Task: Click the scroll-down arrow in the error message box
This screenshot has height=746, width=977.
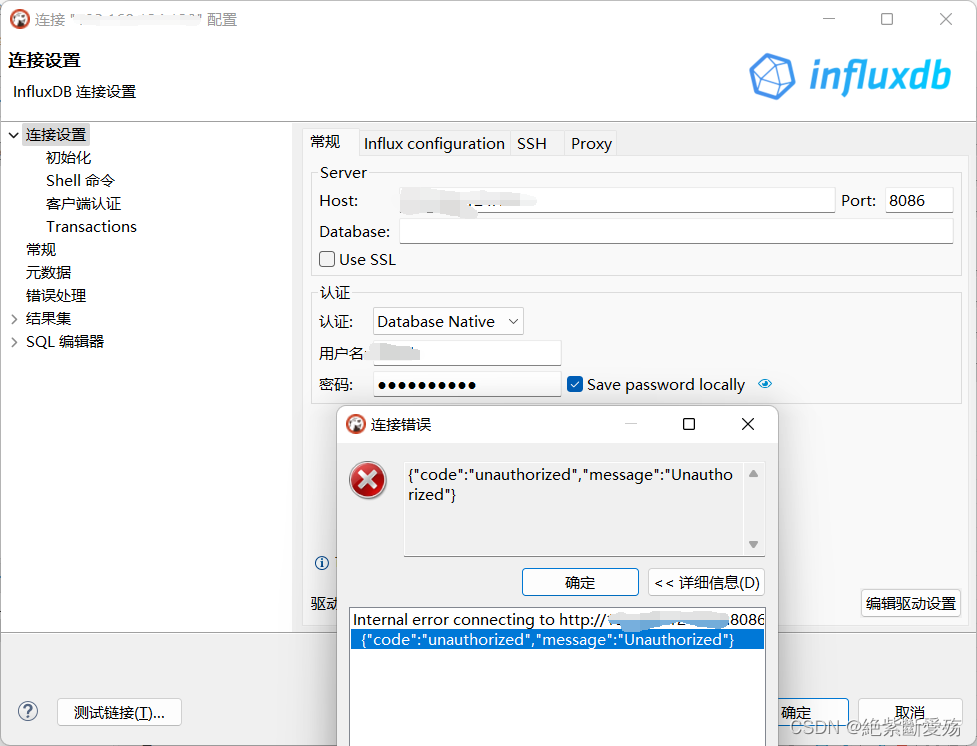Action: pyautogui.click(x=755, y=545)
